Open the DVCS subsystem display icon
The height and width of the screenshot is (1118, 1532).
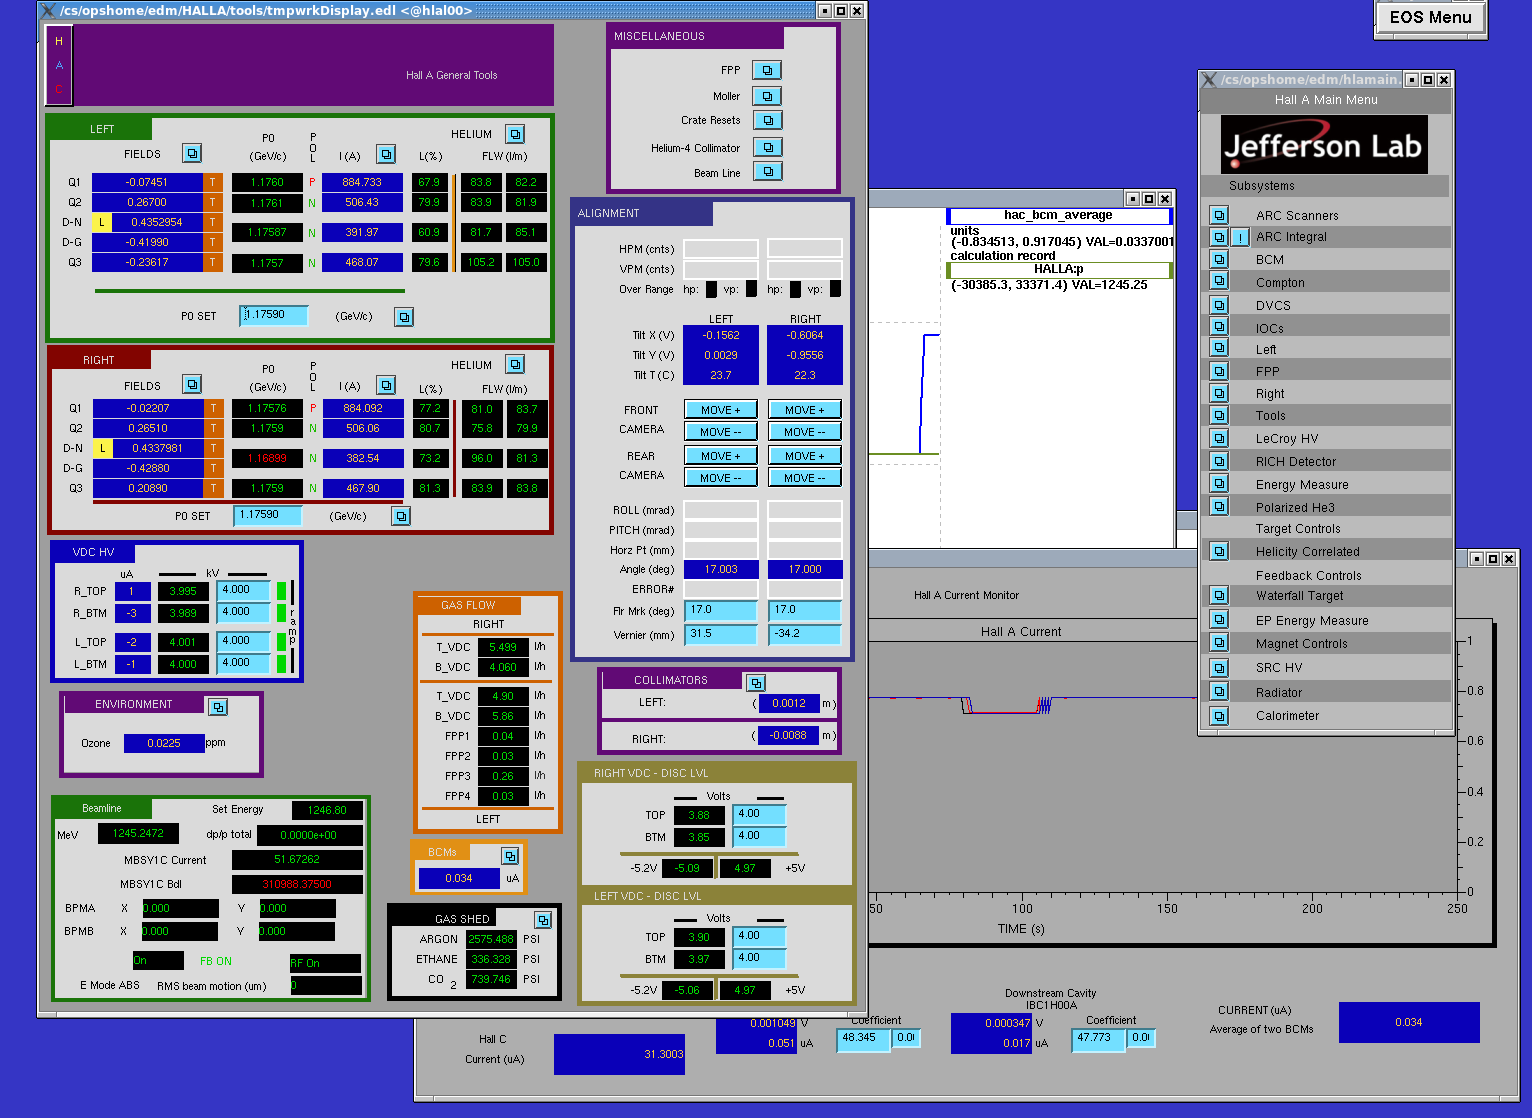(x=1219, y=305)
